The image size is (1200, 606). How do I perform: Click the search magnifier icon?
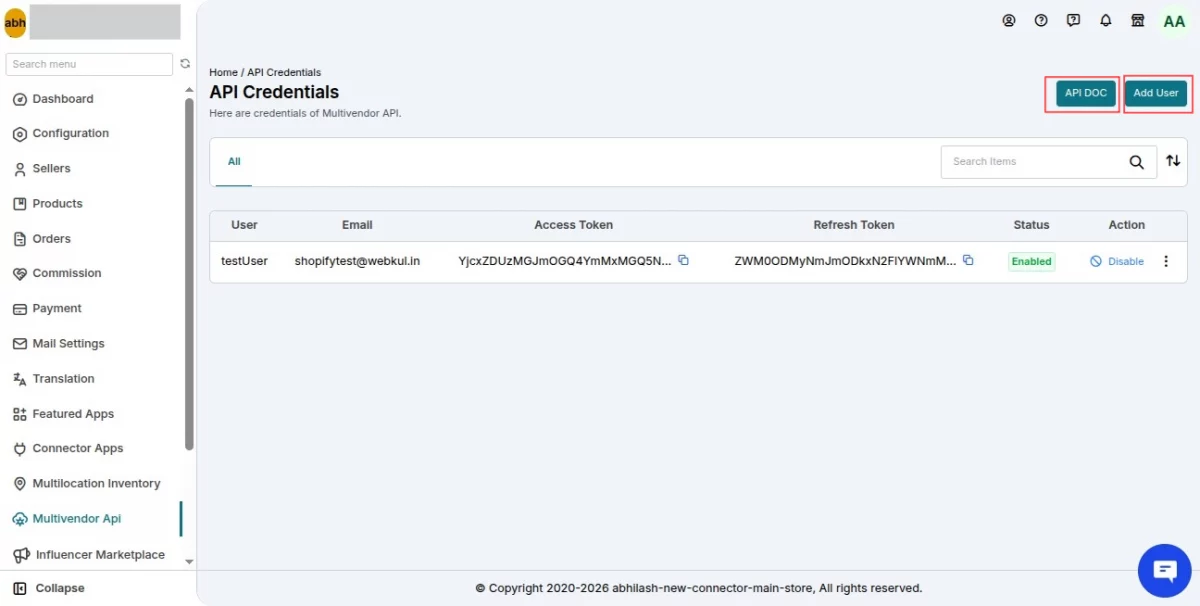[x=1137, y=162]
